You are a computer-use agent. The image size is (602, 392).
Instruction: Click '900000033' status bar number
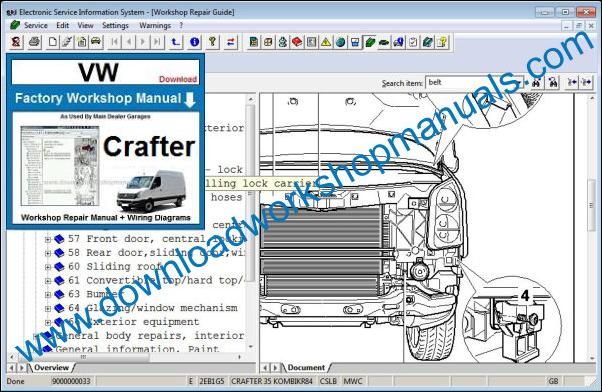click(71, 381)
